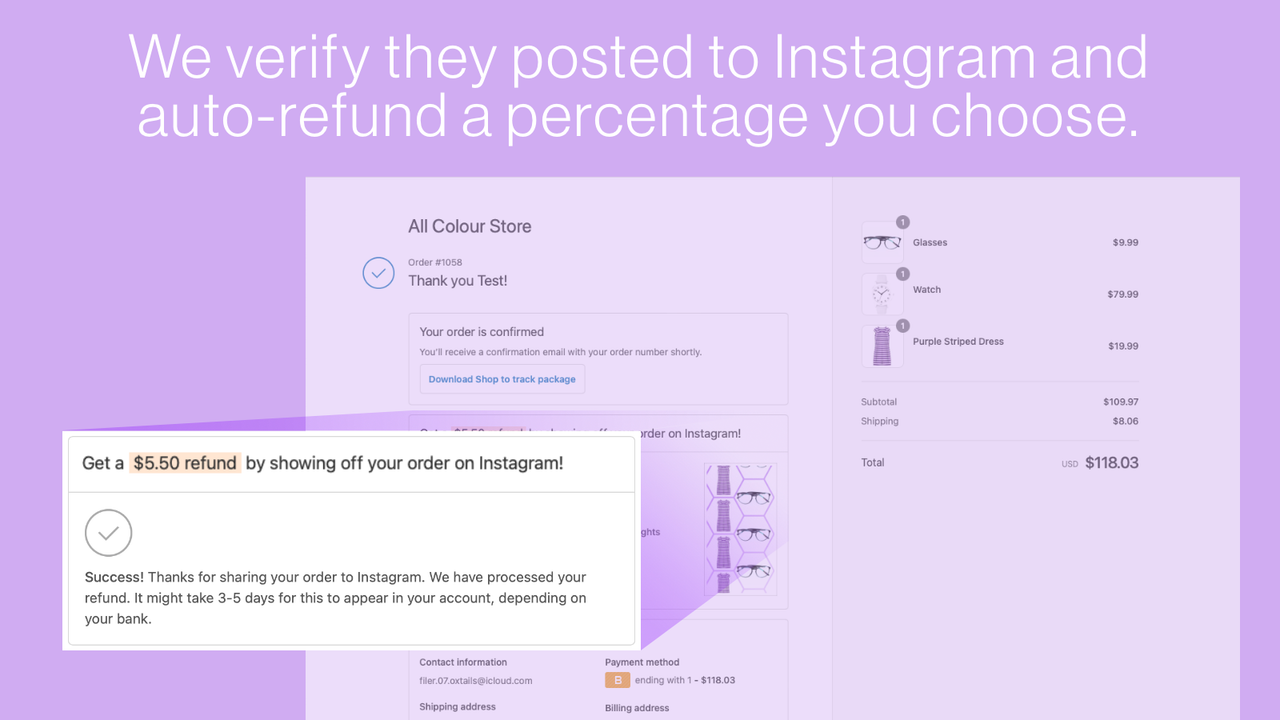Select the USD currency label near total
The image size is (1280, 720).
click(x=1068, y=463)
